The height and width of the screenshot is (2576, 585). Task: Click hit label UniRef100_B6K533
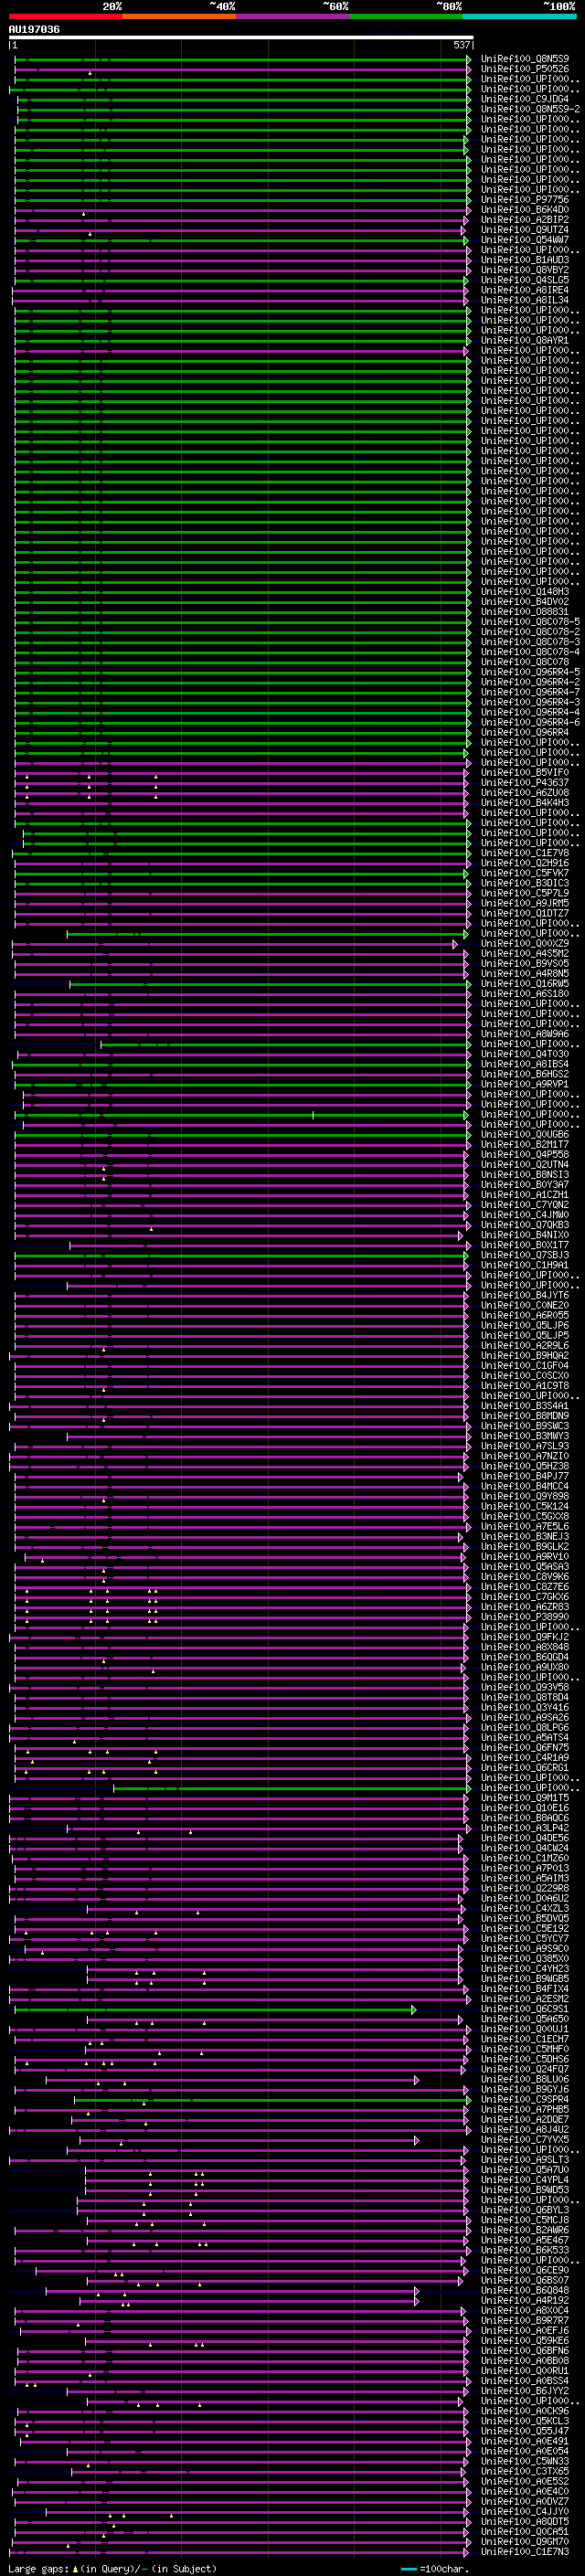tap(525, 2250)
